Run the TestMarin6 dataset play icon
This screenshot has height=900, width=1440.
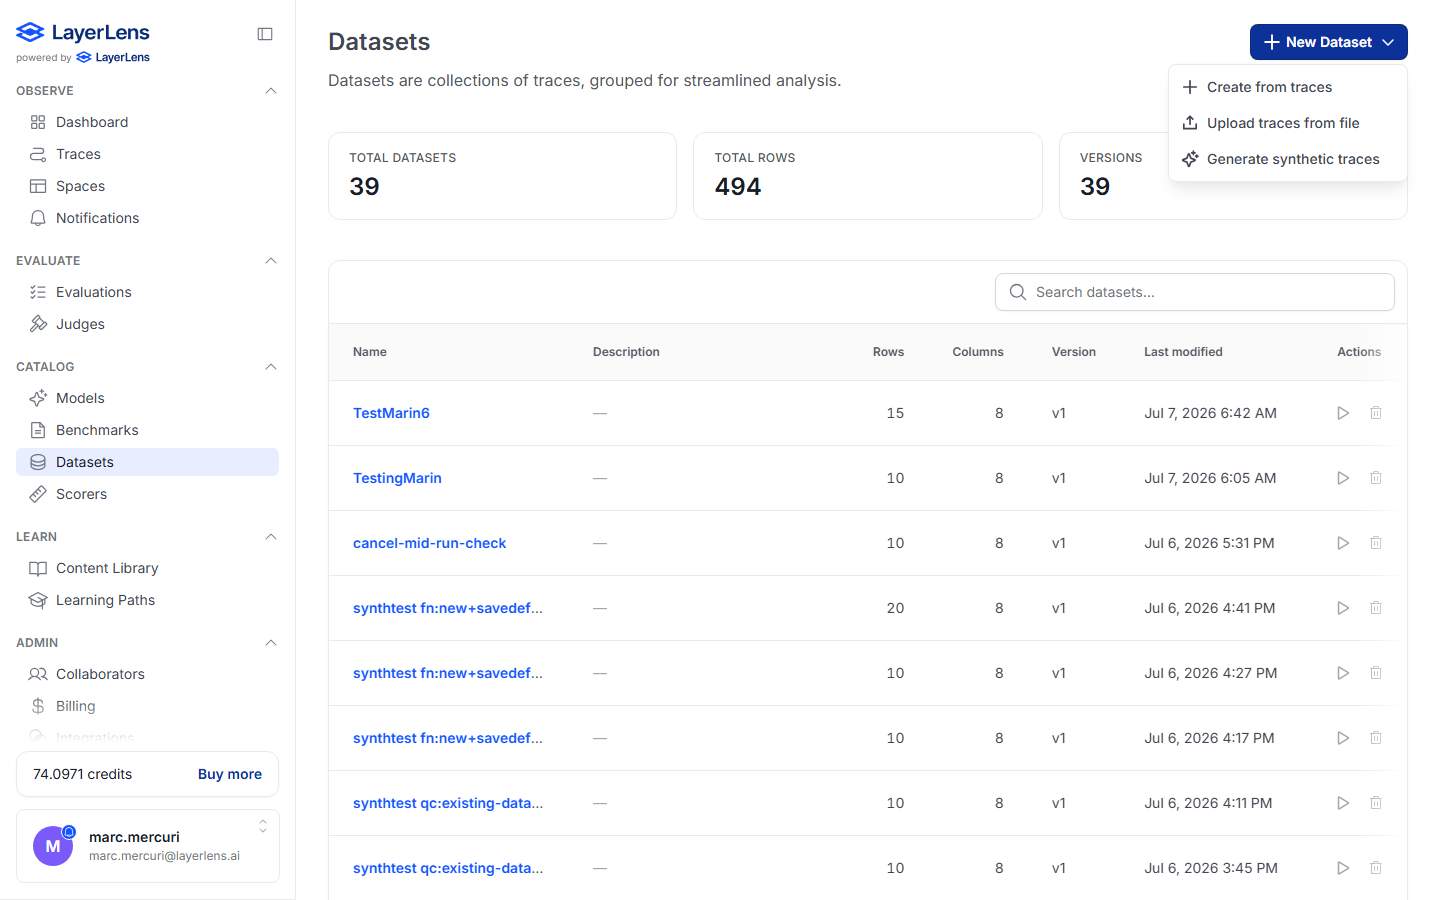pyautogui.click(x=1343, y=413)
